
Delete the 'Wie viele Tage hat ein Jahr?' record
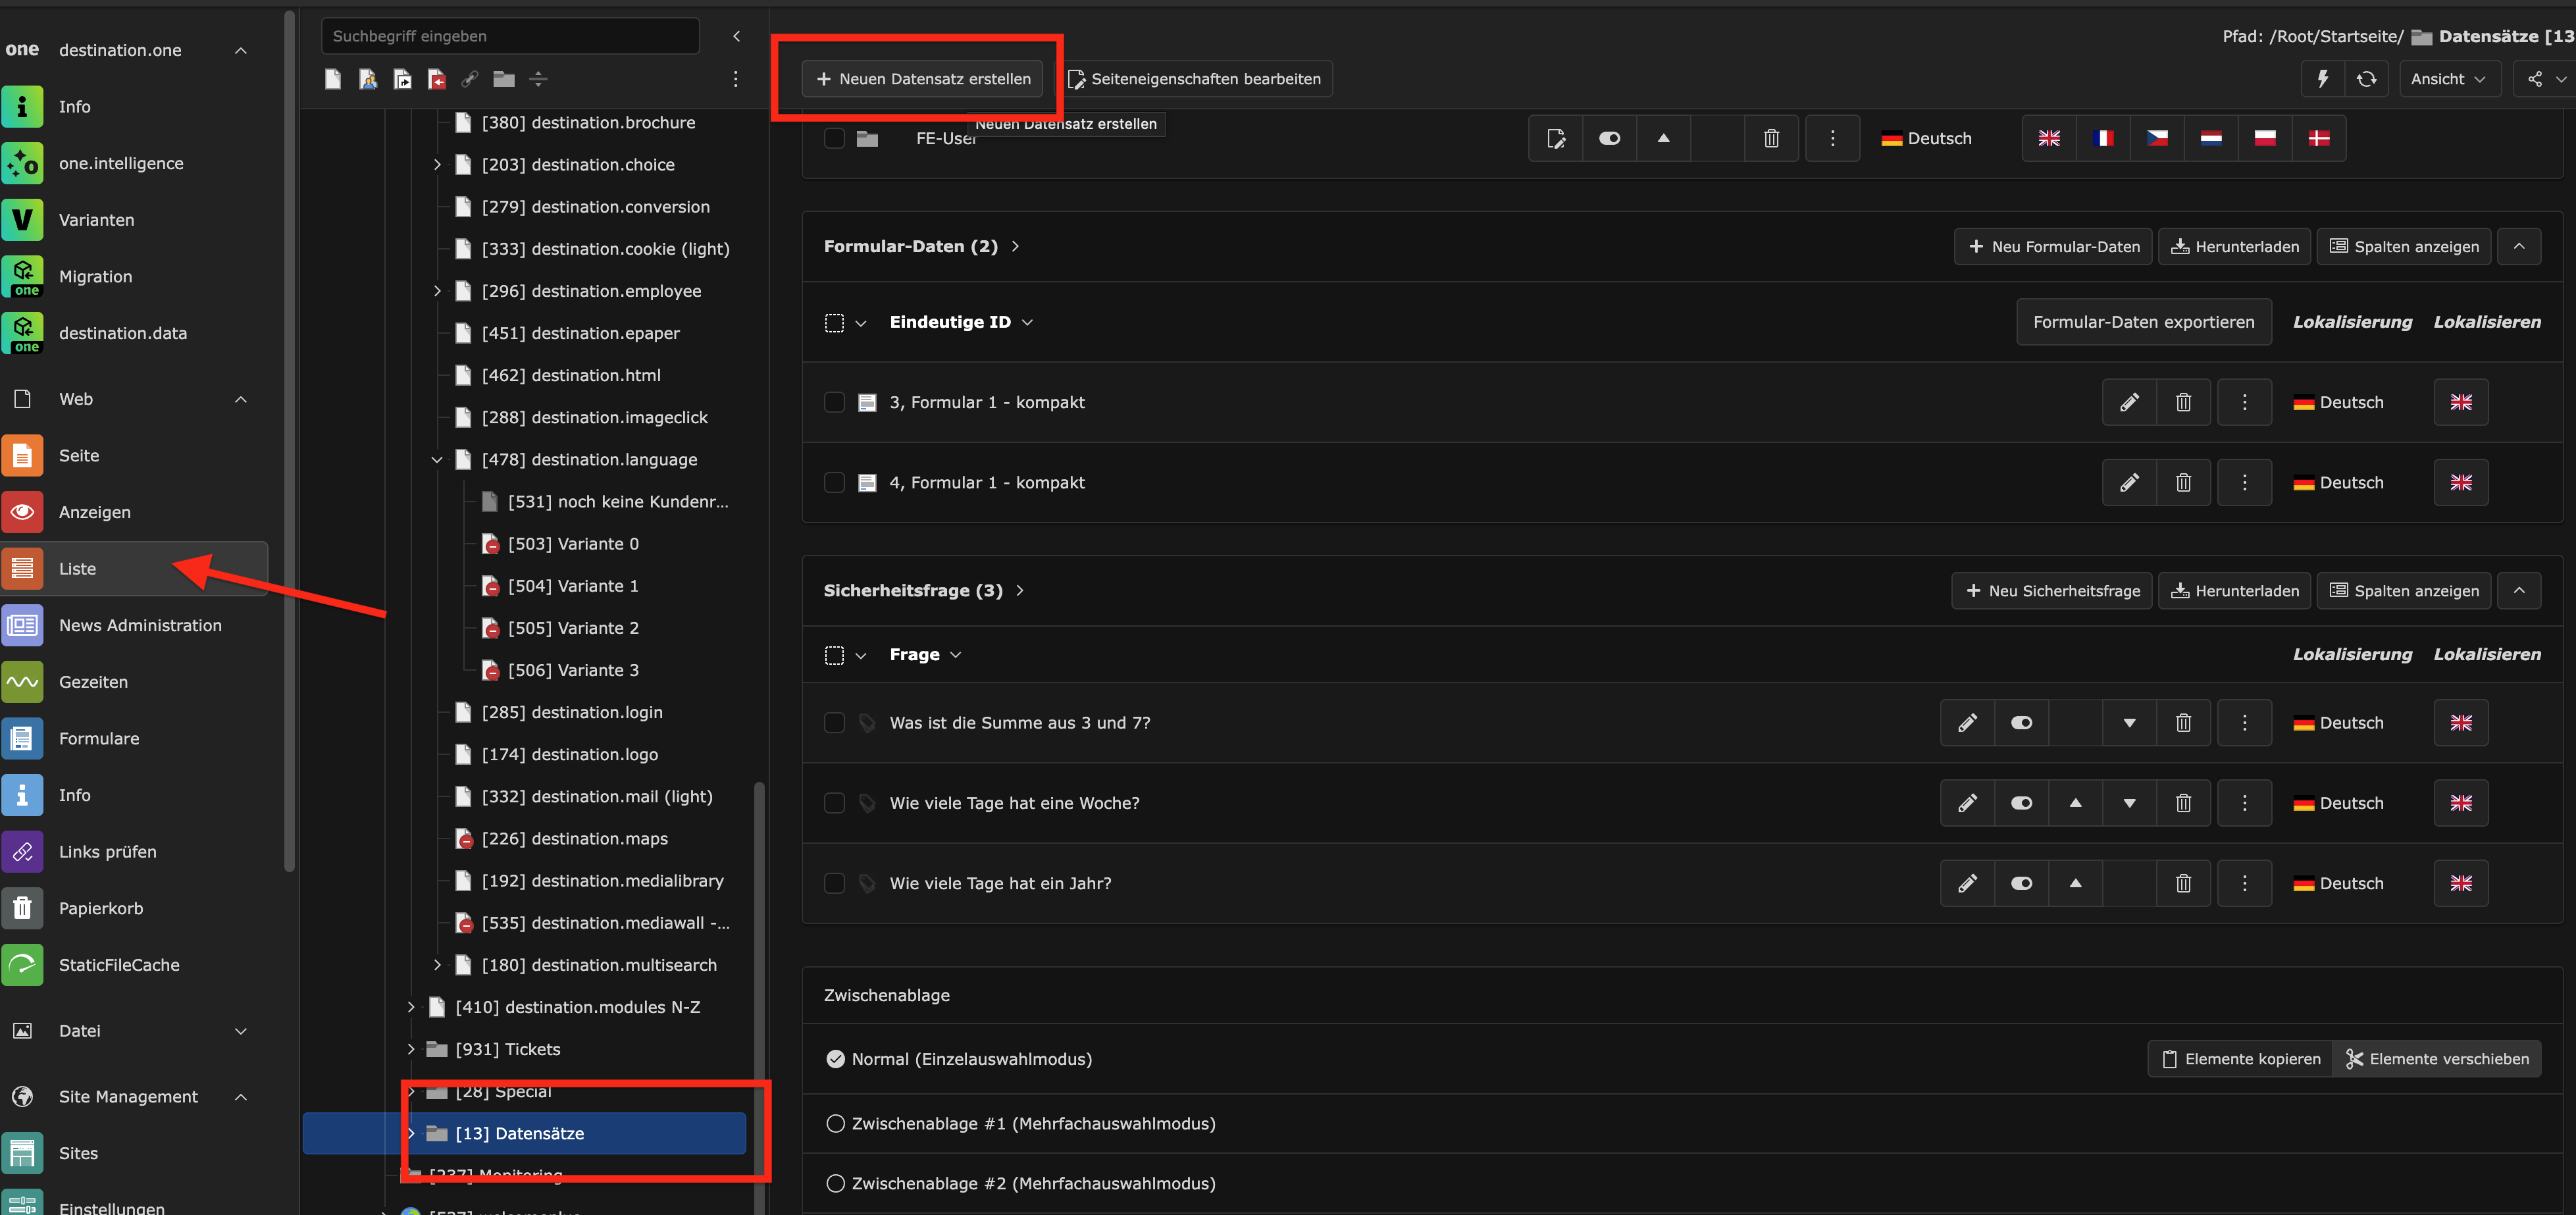(2183, 883)
